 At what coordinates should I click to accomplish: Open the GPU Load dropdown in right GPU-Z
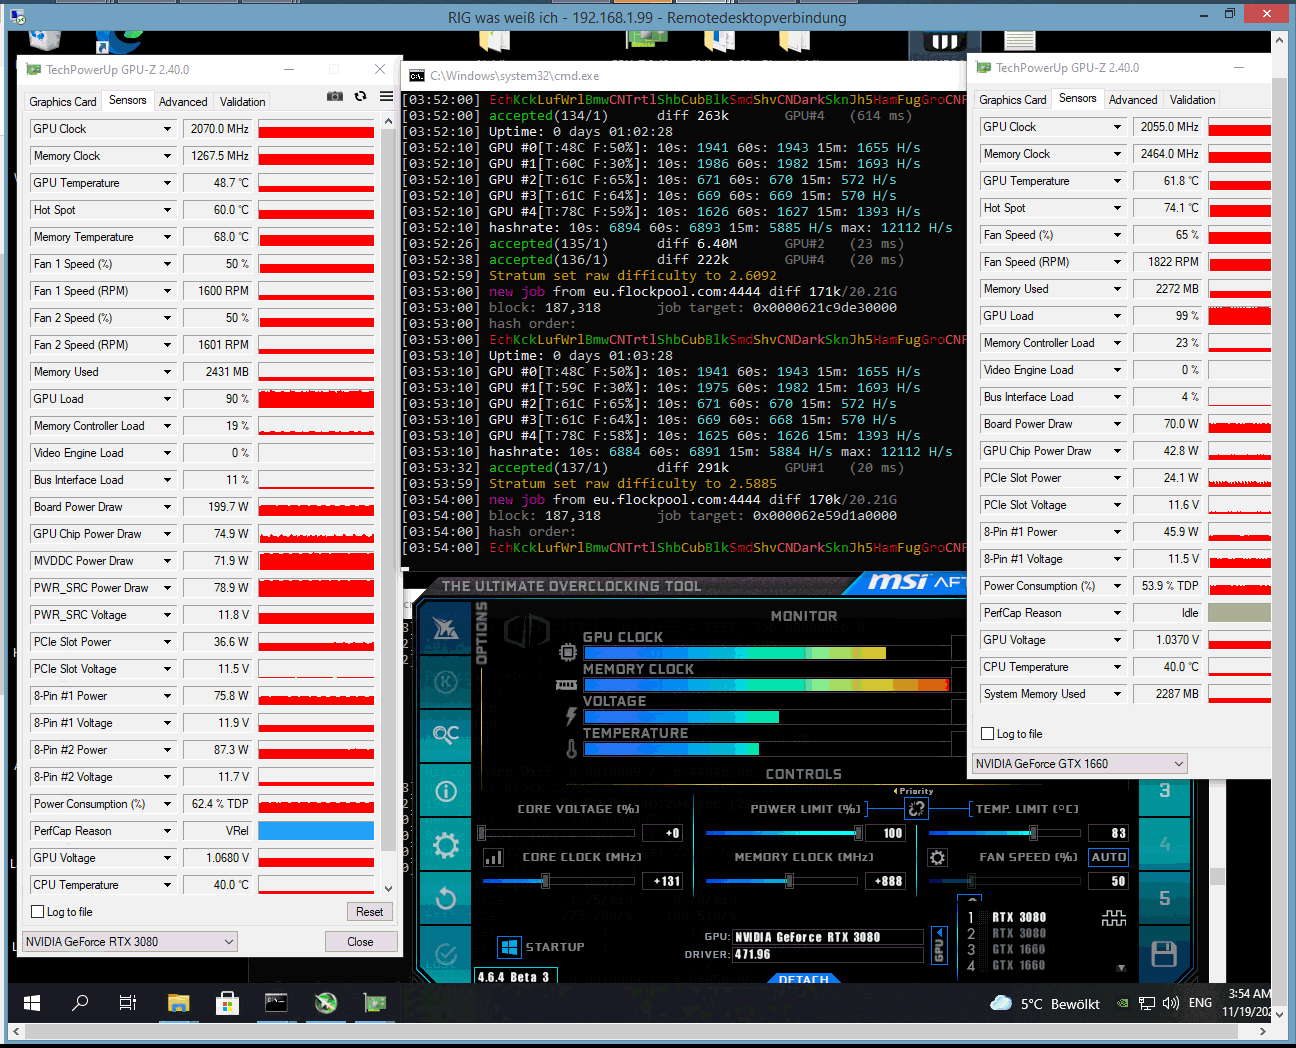tap(1117, 316)
